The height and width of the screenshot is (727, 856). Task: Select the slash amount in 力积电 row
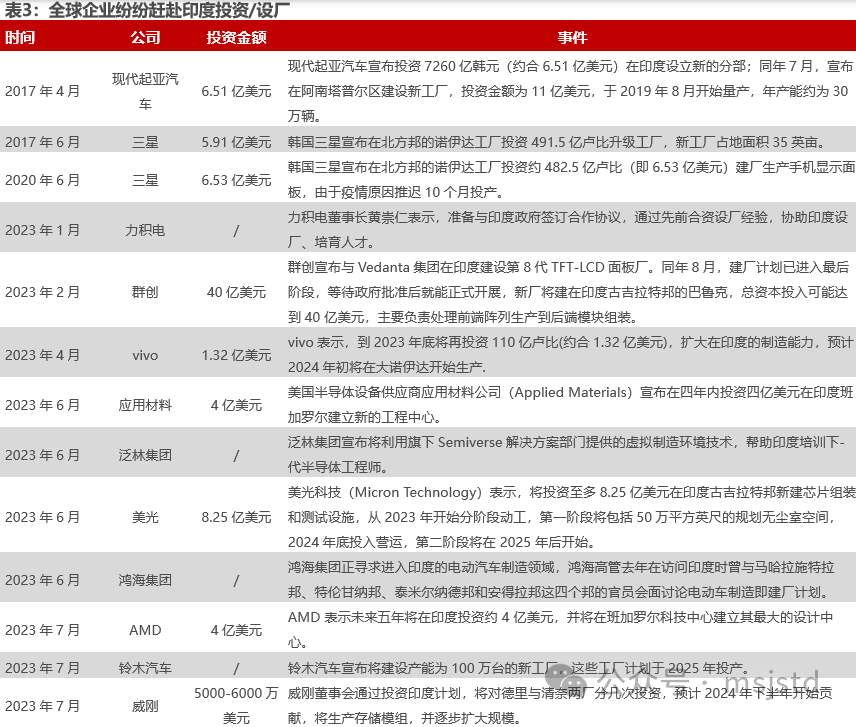pyautogui.click(x=236, y=230)
